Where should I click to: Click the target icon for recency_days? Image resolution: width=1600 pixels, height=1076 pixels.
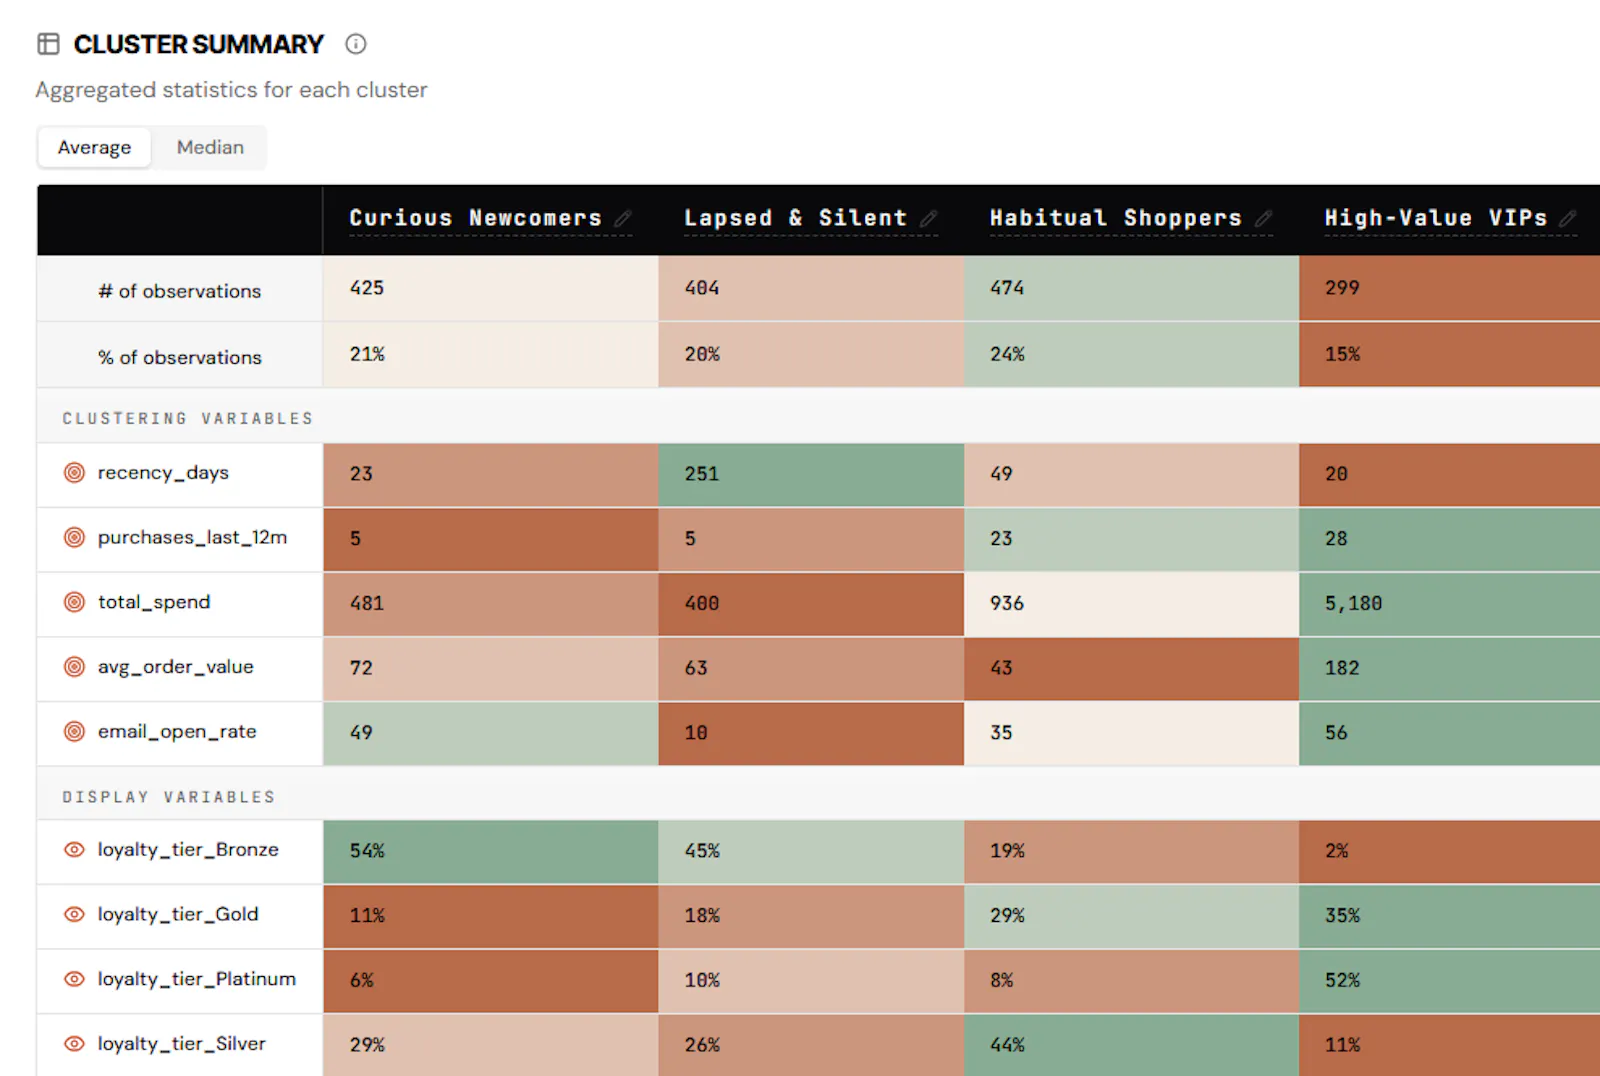(74, 473)
